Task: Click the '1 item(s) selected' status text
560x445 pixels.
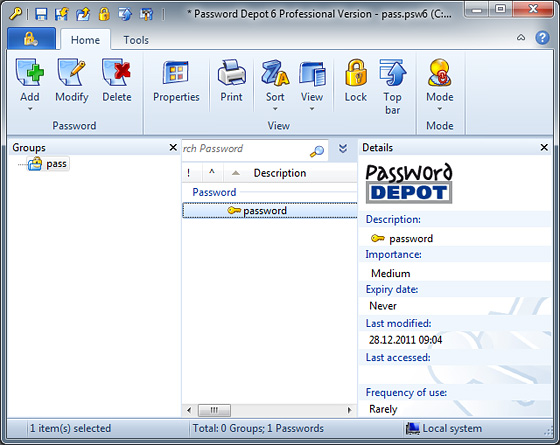Action: [70, 428]
